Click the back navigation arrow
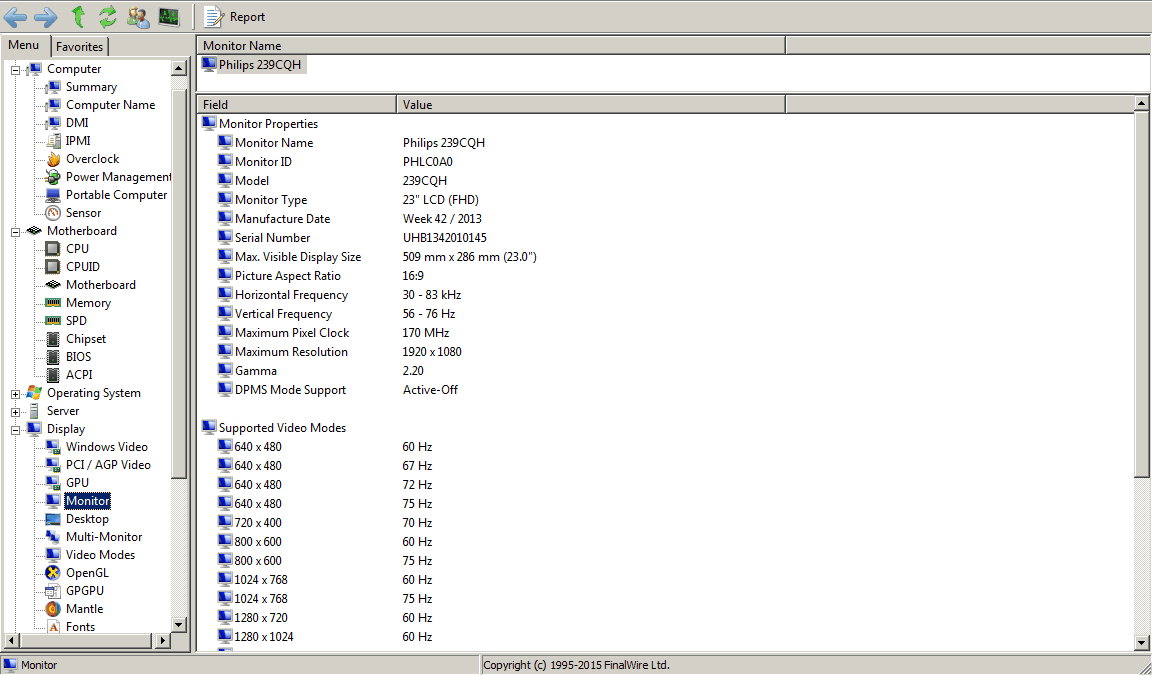The height and width of the screenshot is (675, 1152). tap(16, 16)
